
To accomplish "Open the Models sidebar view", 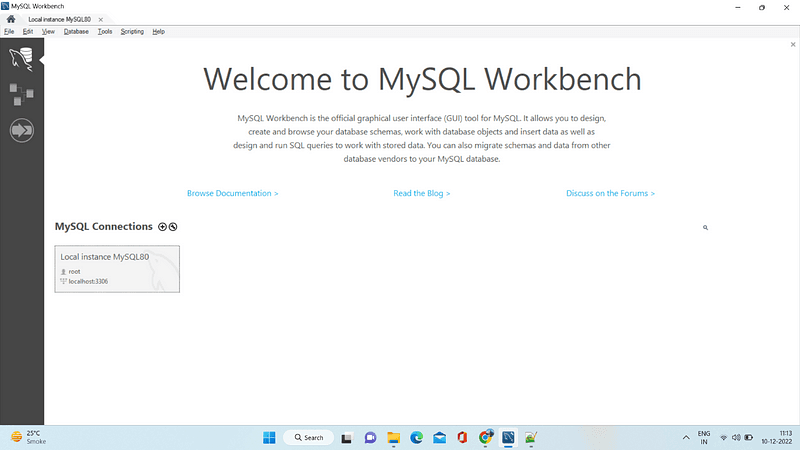I will coord(21,95).
